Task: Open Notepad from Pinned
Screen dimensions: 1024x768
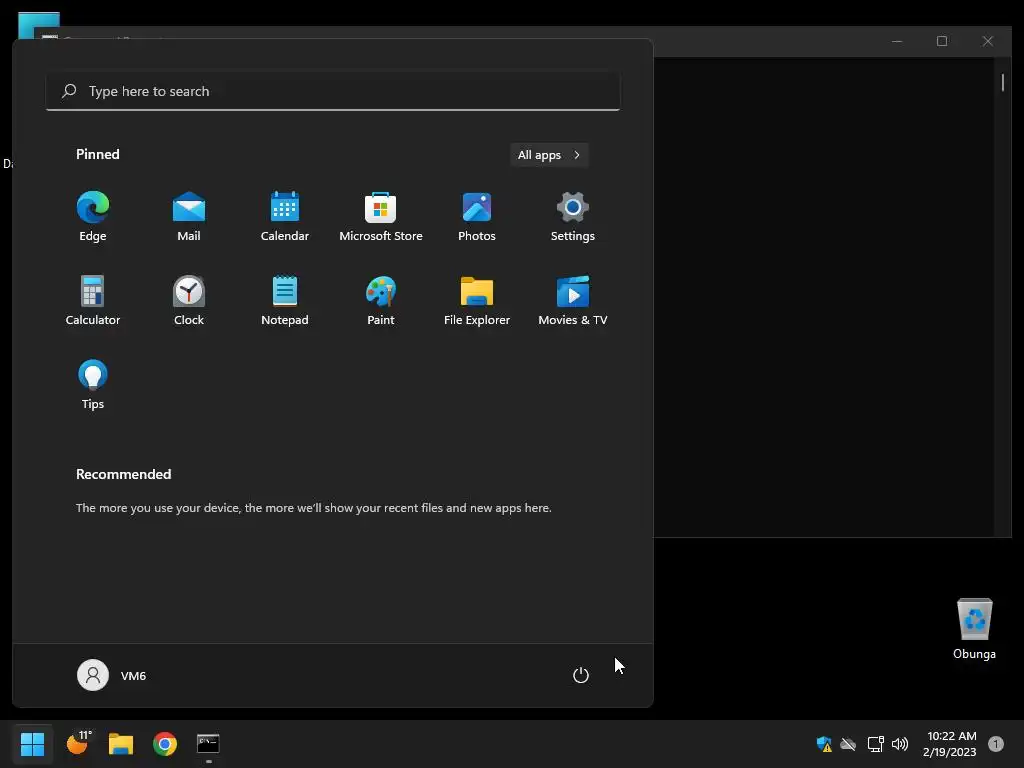Action: (285, 300)
